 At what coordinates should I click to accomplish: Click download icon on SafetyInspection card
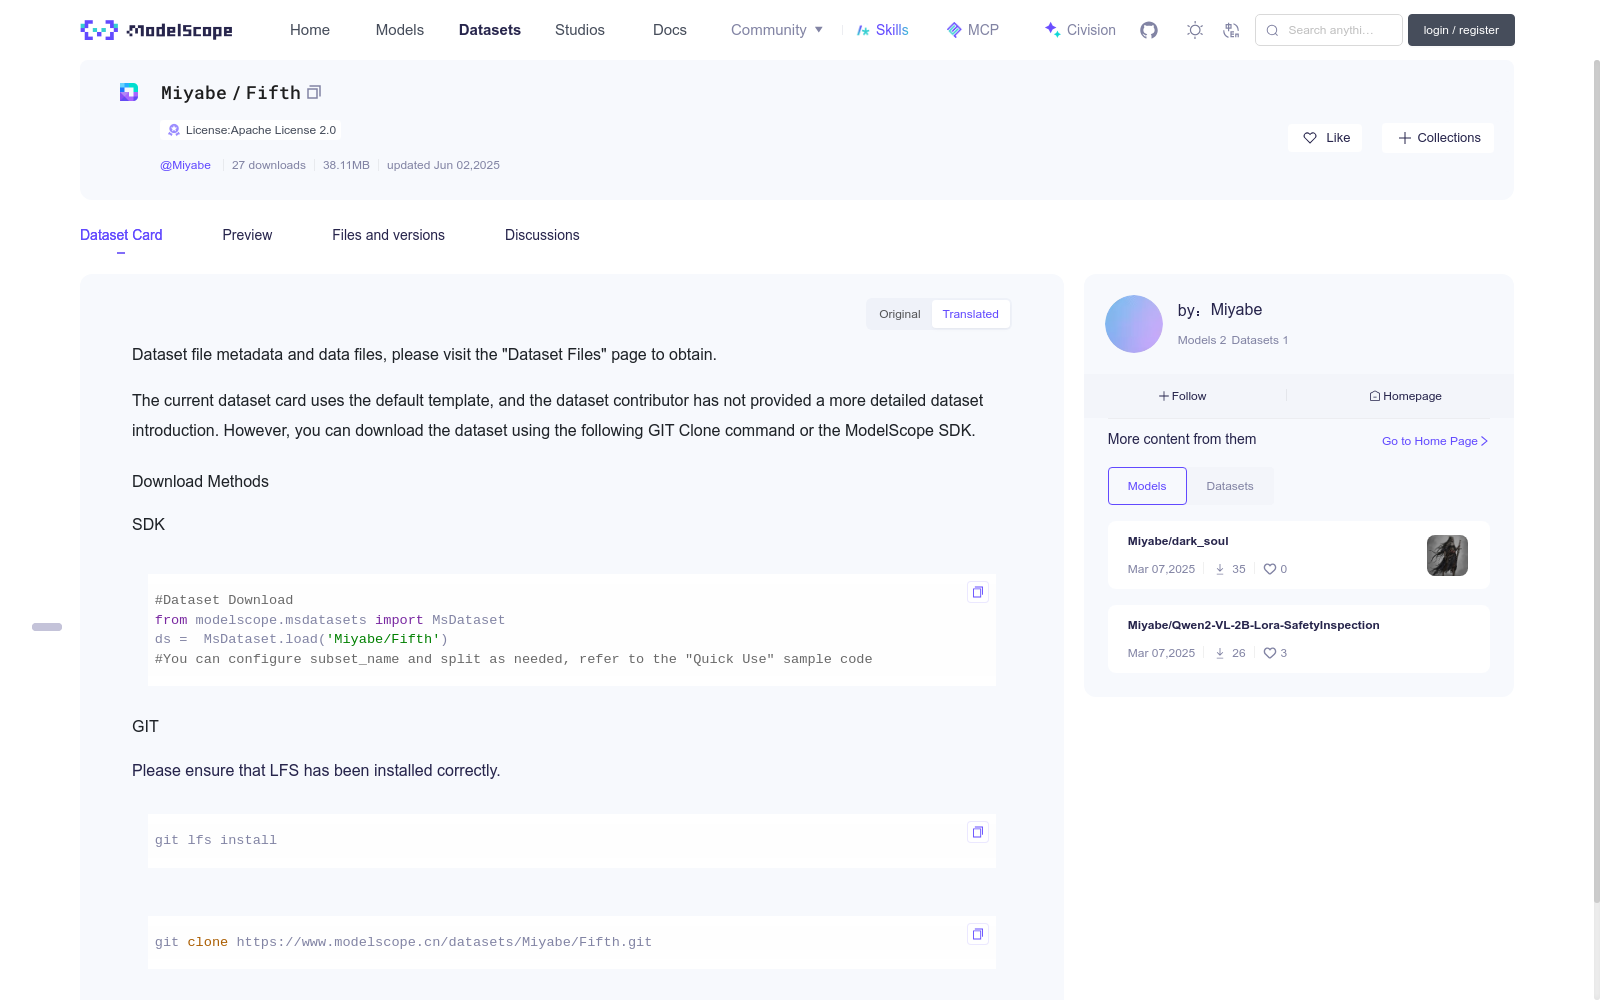pyautogui.click(x=1220, y=653)
